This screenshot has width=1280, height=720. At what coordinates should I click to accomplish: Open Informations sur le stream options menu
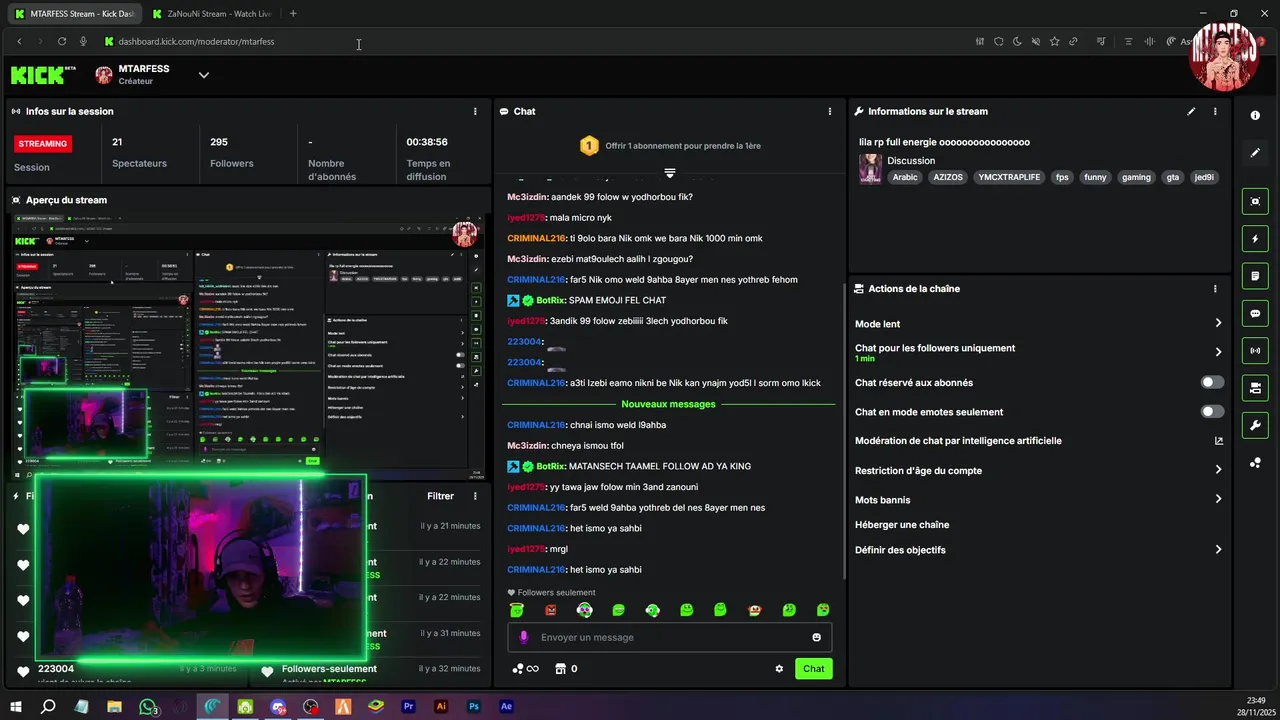click(x=1215, y=112)
